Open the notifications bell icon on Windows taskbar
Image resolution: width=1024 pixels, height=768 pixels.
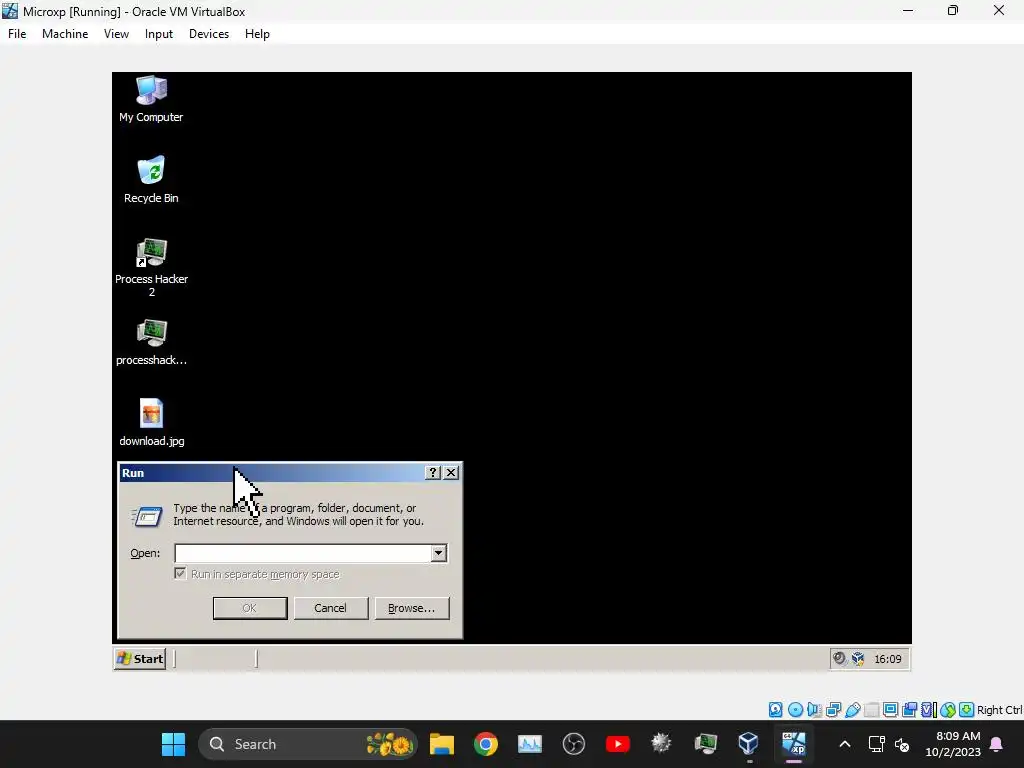[997, 744]
